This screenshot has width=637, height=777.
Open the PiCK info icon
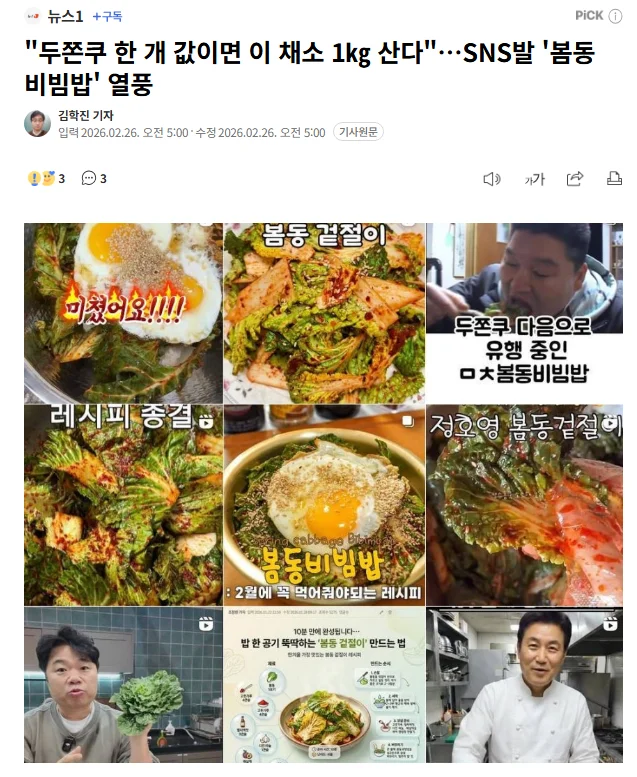tap(615, 16)
